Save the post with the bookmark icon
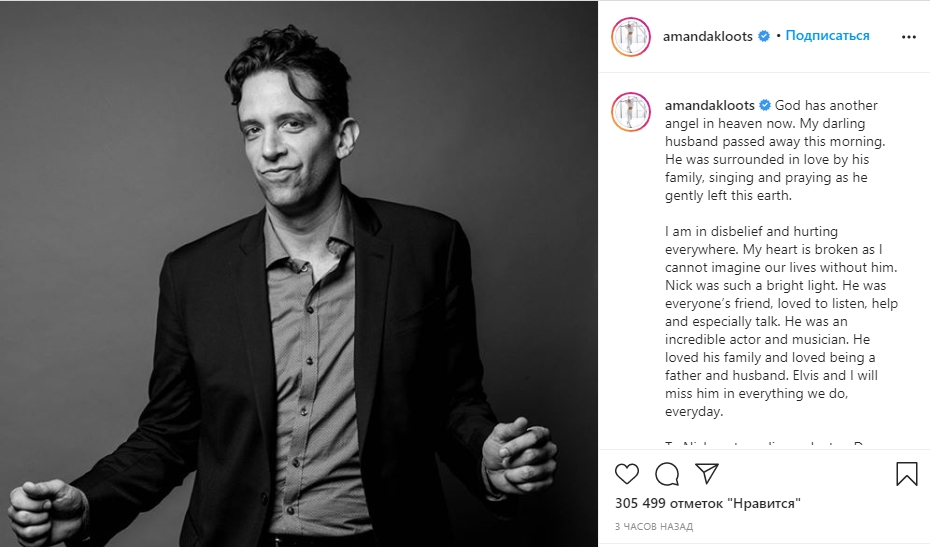Viewport: 930px width, 547px height. click(x=906, y=473)
